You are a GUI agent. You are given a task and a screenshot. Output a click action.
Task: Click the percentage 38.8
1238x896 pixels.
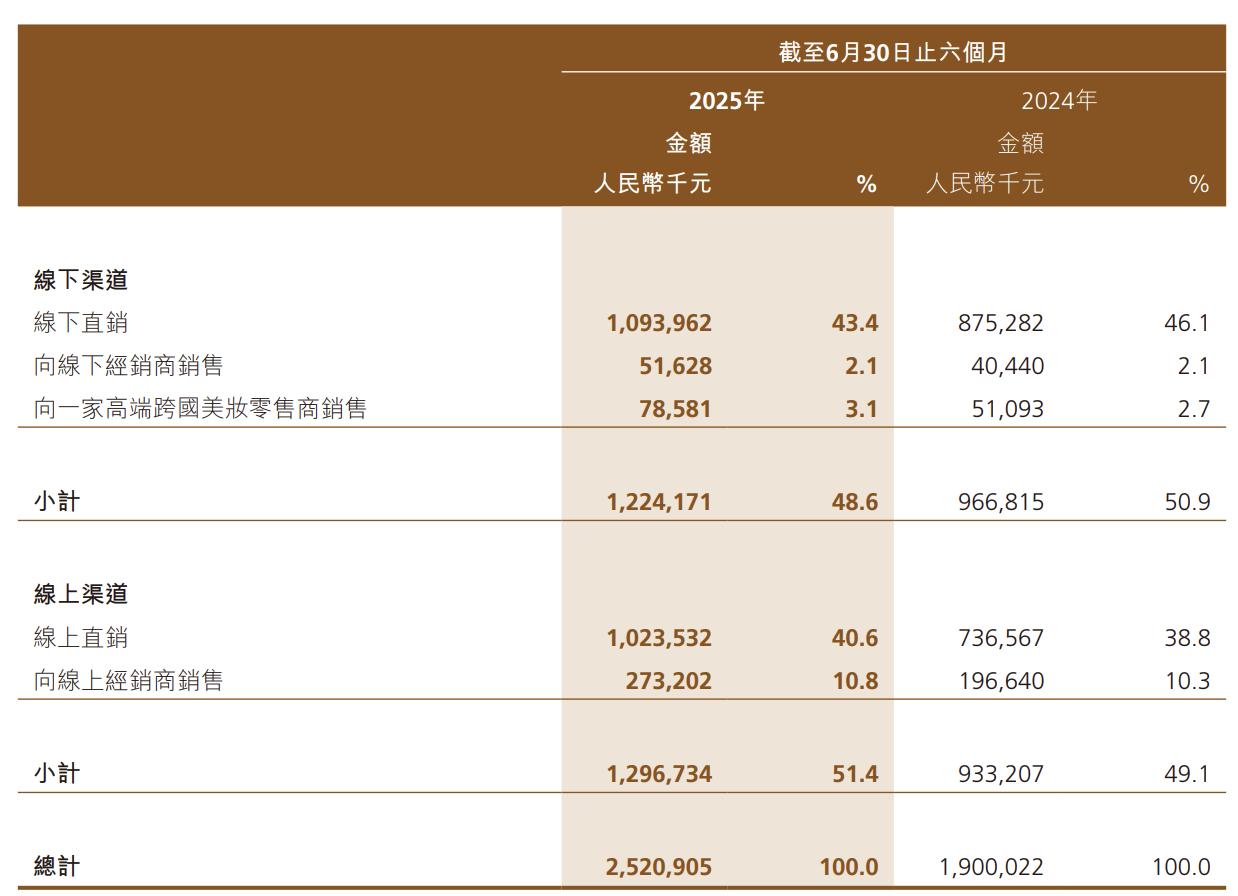tap(1188, 637)
